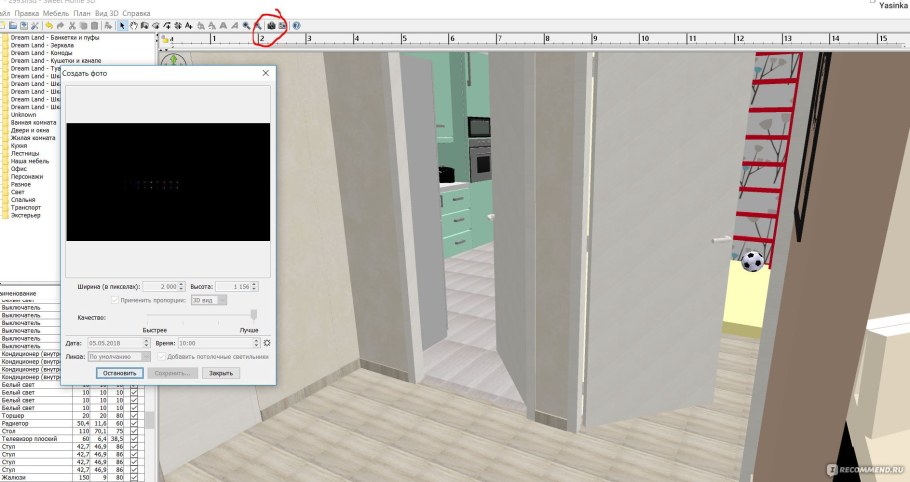
Task: Click the Save home toolbar icon
Action: pyautogui.click(x=24, y=26)
